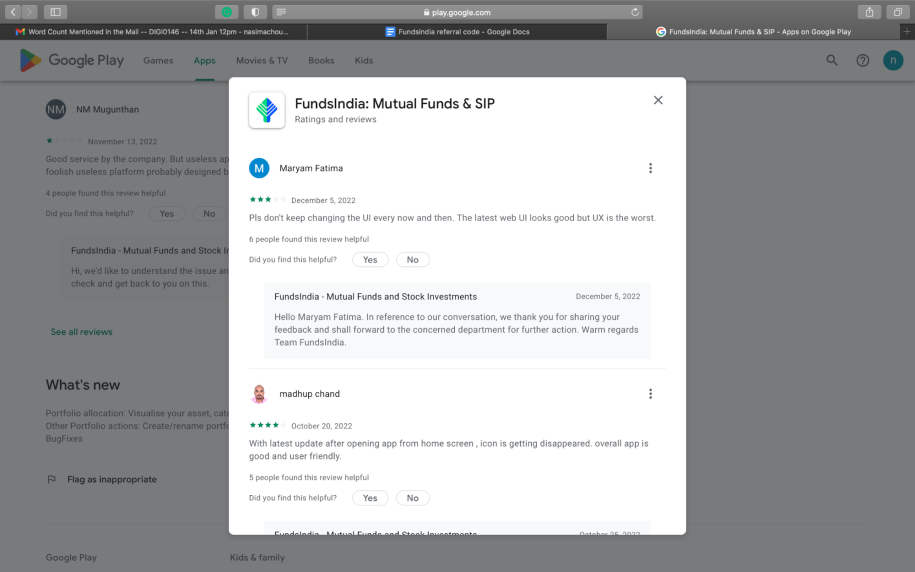The width and height of the screenshot is (915, 572).
Task: Open the FundsIndia app icon in dialog
Action: tap(267, 110)
